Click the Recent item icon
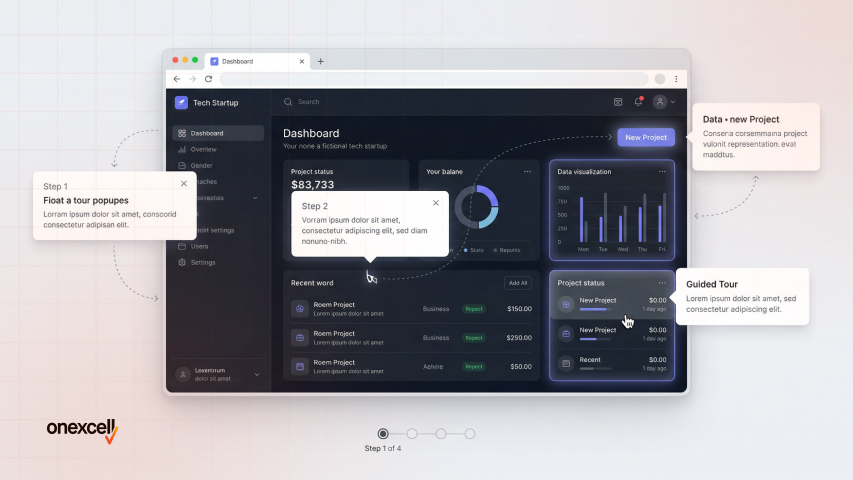Viewport: 853px width, 480px height. coord(566,363)
